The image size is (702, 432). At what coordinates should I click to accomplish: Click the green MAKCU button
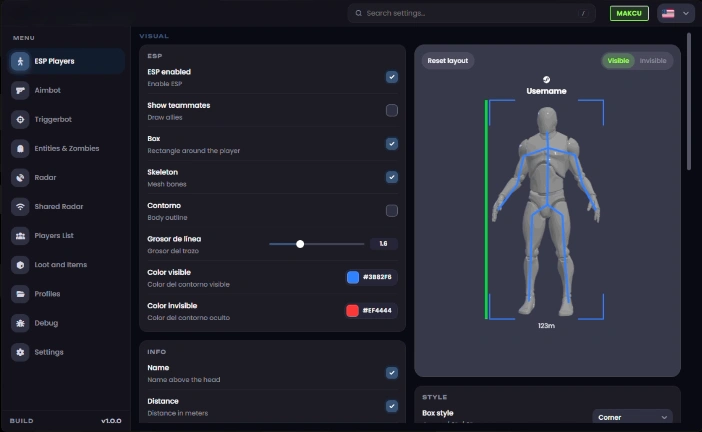pyautogui.click(x=629, y=13)
